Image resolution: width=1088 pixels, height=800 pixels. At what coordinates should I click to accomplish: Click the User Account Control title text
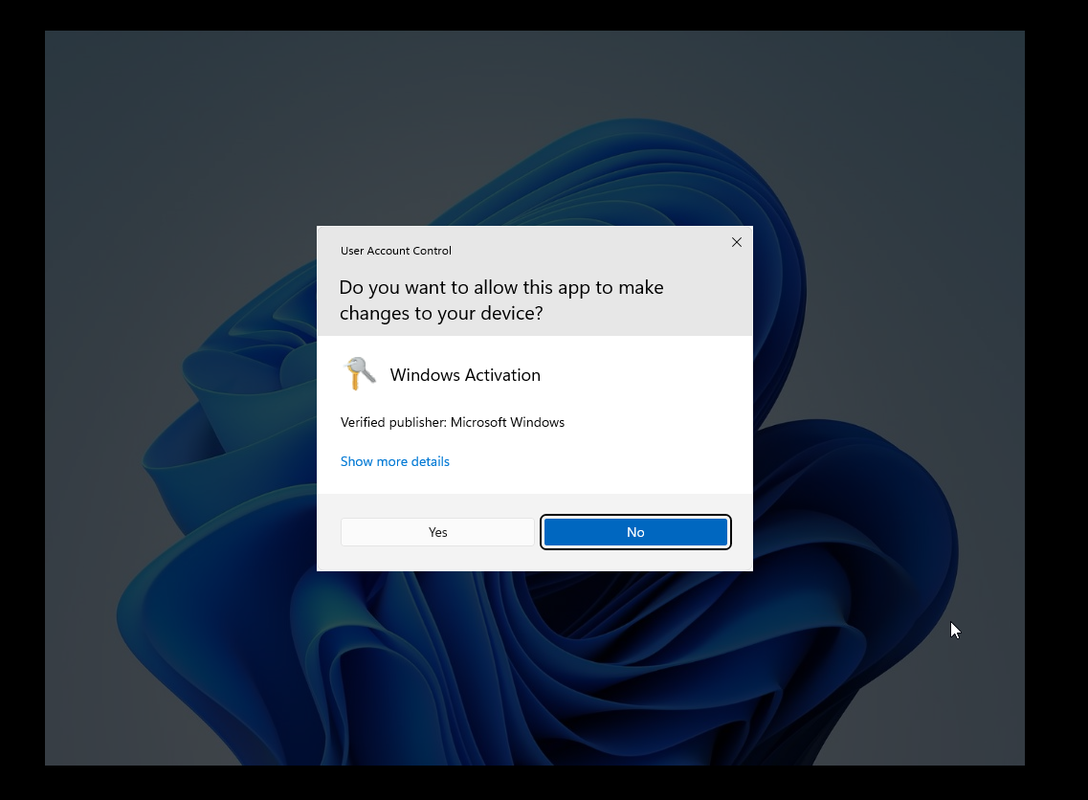pyautogui.click(x=396, y=250)
